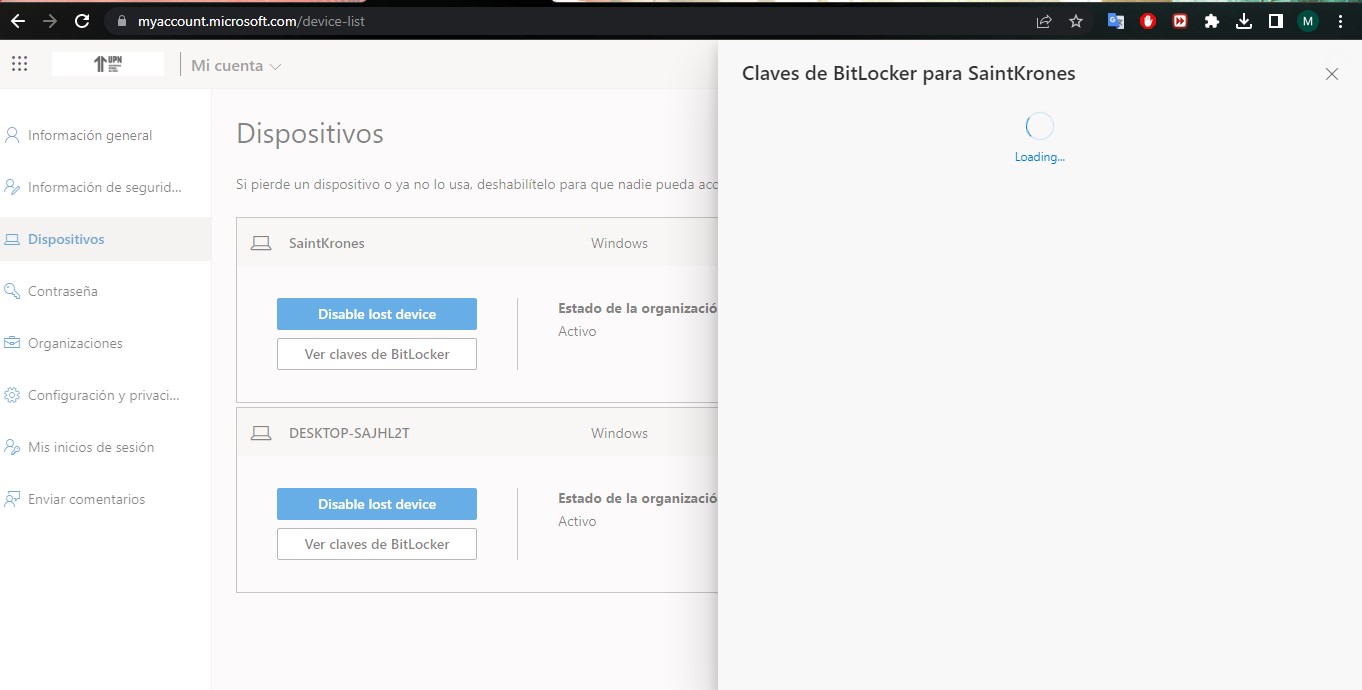Open Contraseña in the sidebar

pos(105,291)
